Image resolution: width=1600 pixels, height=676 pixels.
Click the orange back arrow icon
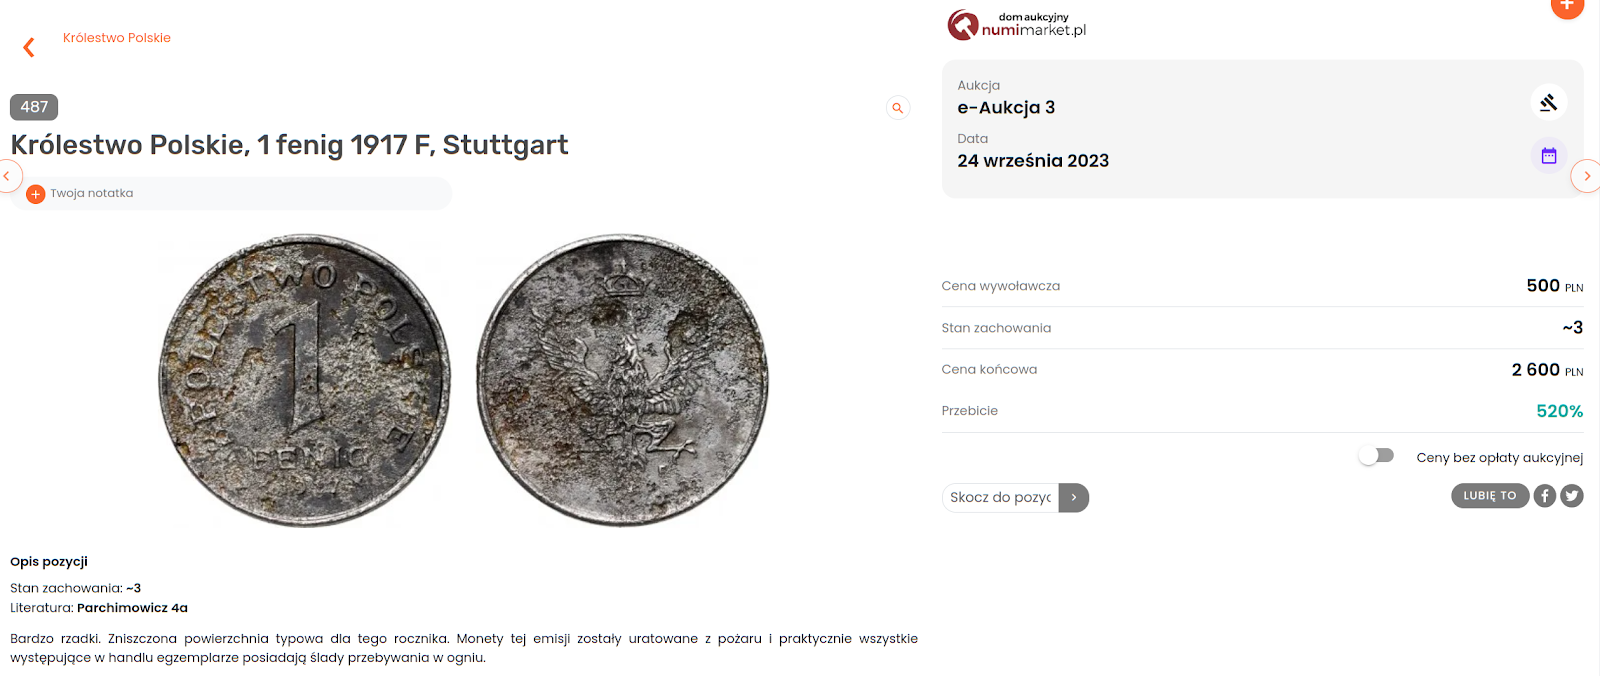pyautogui.click(x=29, y=47)
